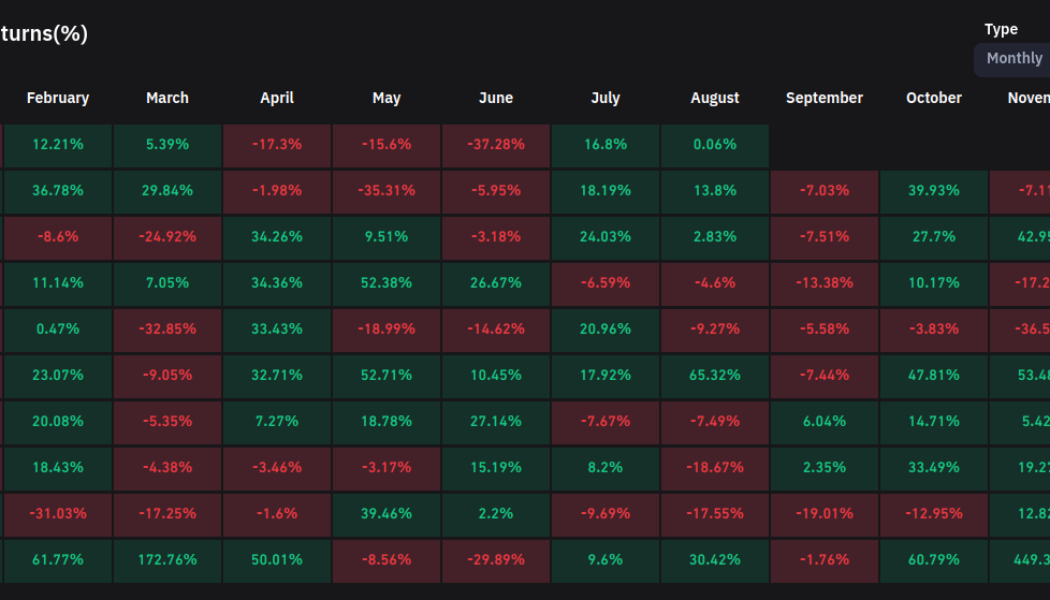Select the 0.06% August return cell
The width and height of the screenshot is (1050, 600).
[x=715, y=144]
